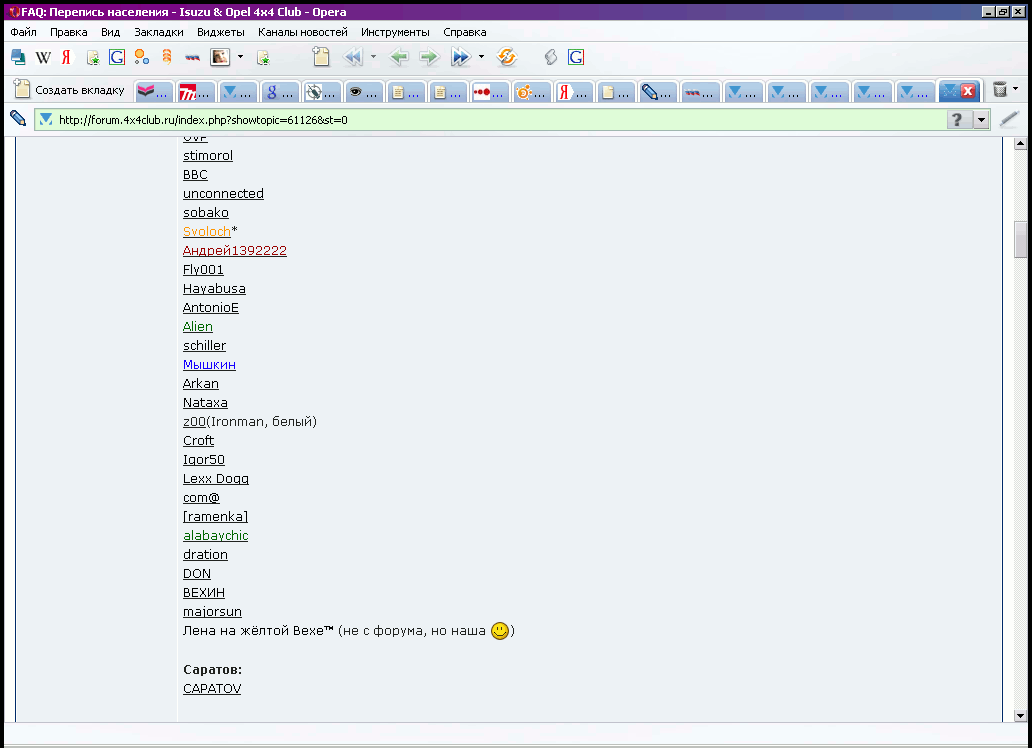The image size is (1032, 748).
Task: Click the first Google G bookmark icon
Action: click(x=117, y=57)
